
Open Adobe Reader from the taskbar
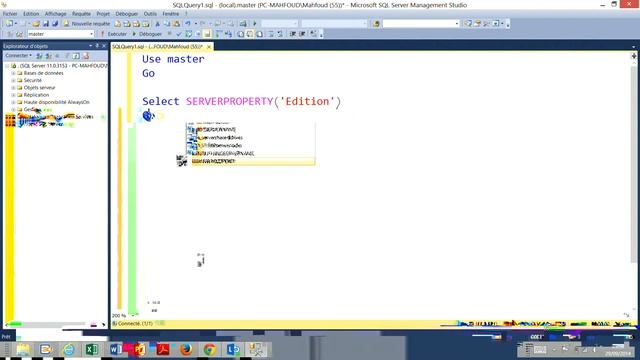coord(163,349)
